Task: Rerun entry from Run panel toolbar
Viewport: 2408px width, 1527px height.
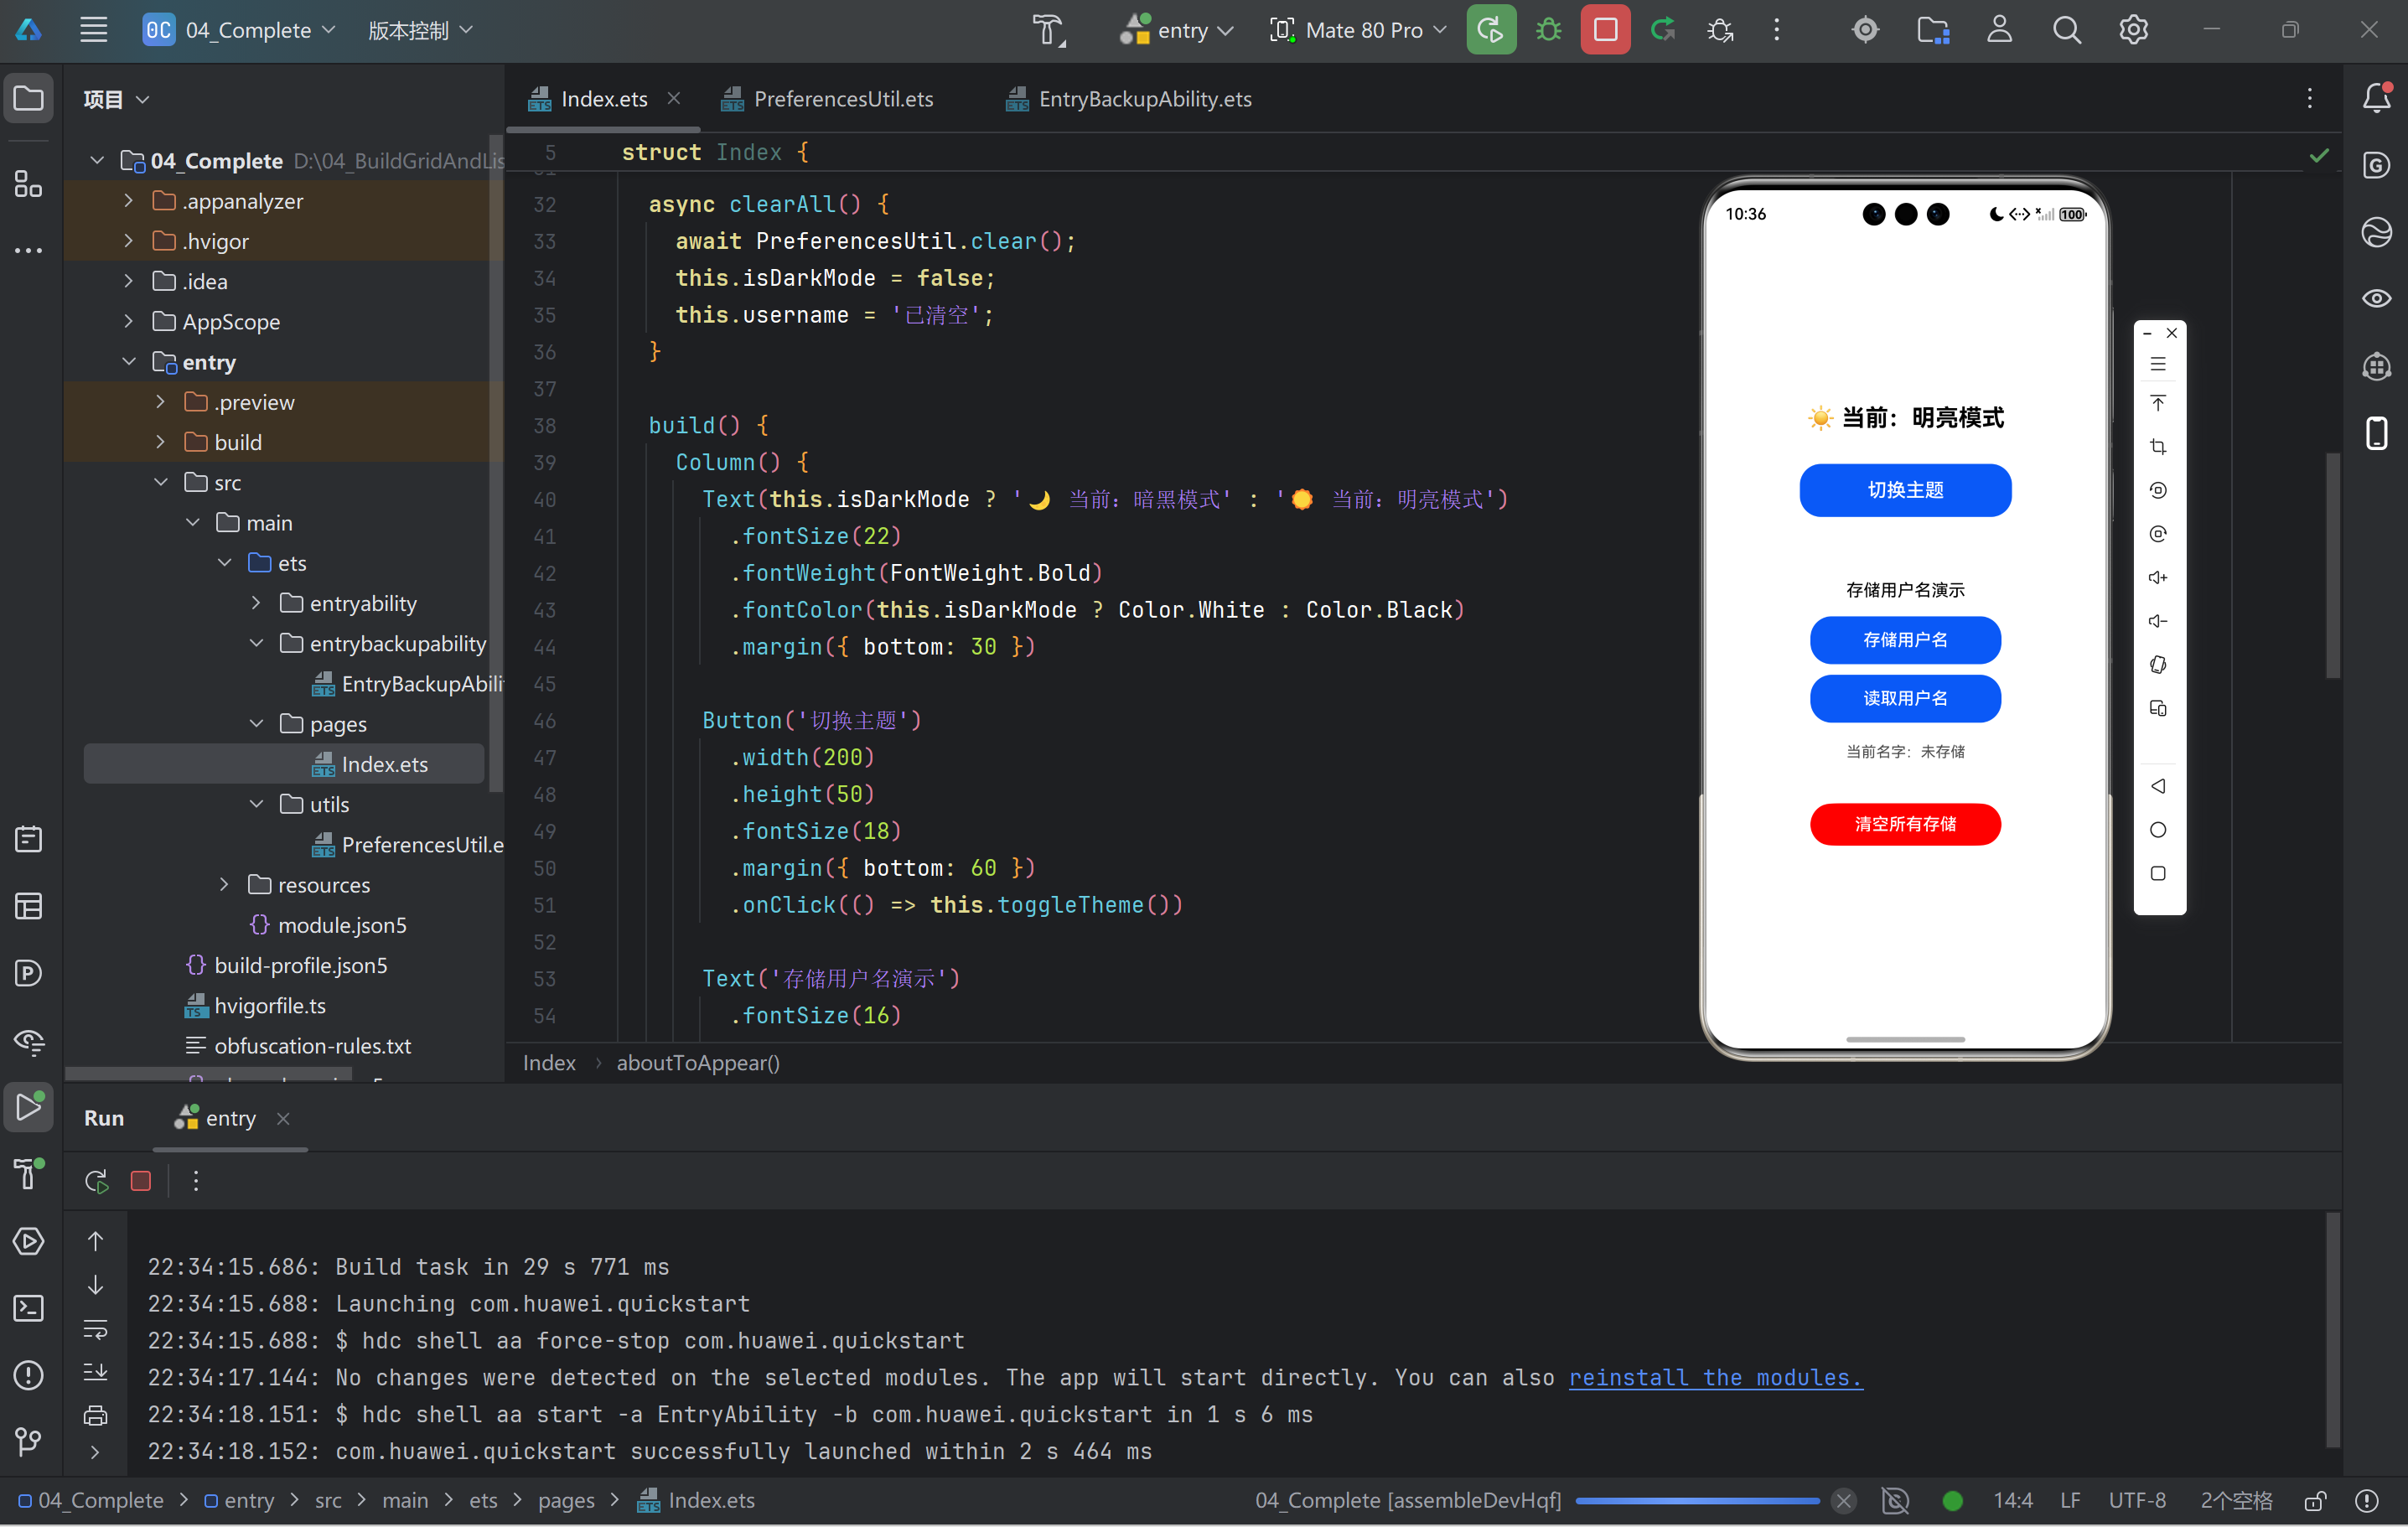Action: coord(97,1181)
